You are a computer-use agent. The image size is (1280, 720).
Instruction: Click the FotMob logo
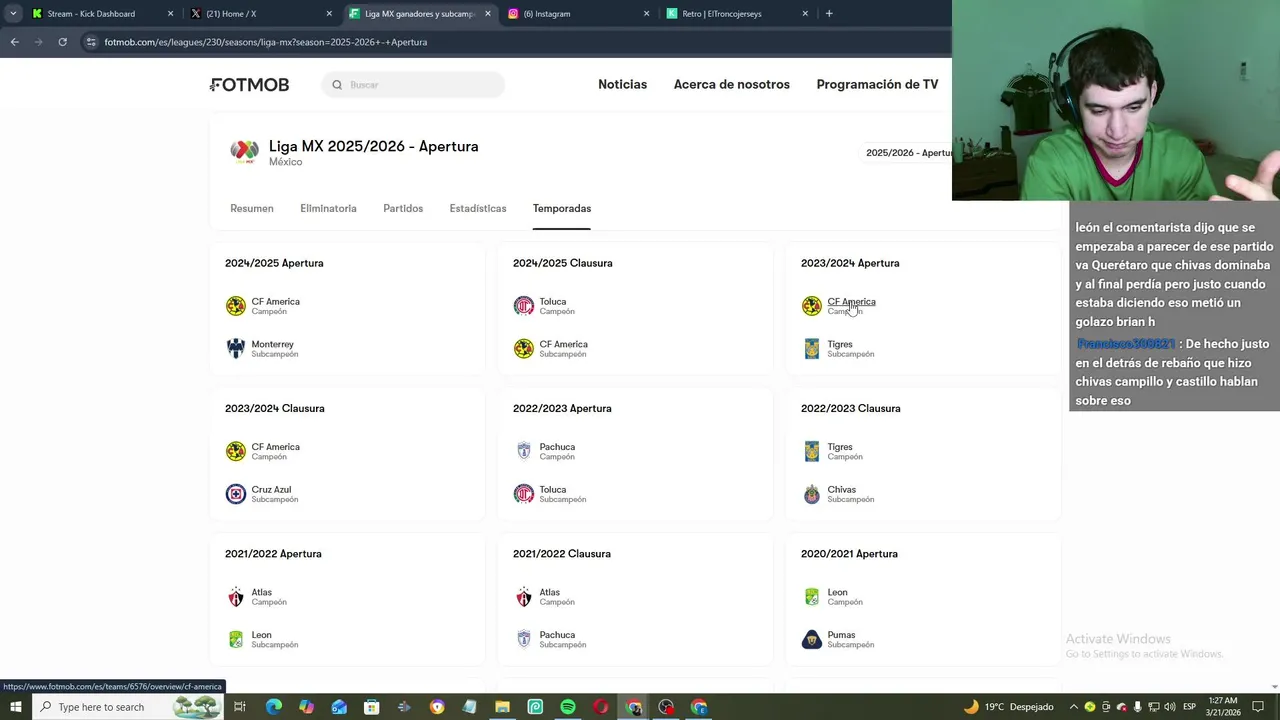click(x=249, y=85)
